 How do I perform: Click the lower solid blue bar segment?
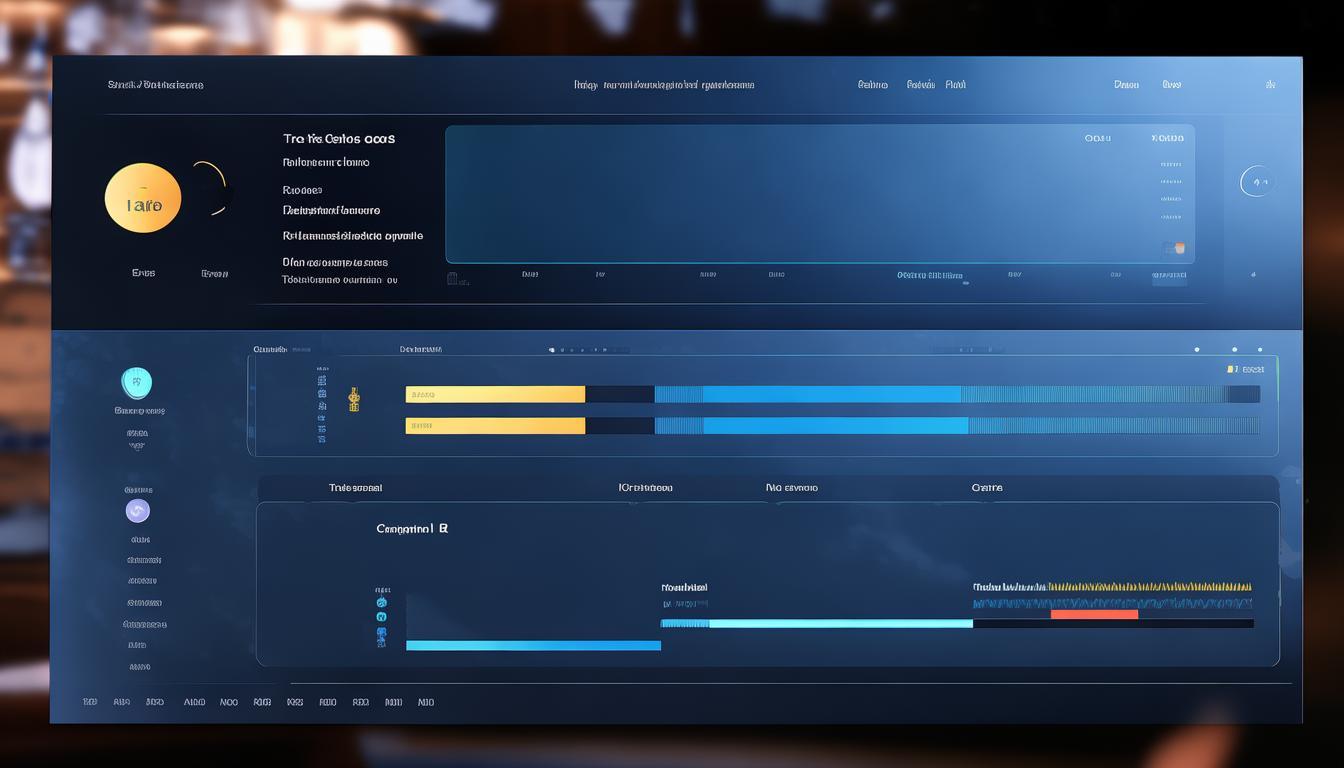click(836, 426)
